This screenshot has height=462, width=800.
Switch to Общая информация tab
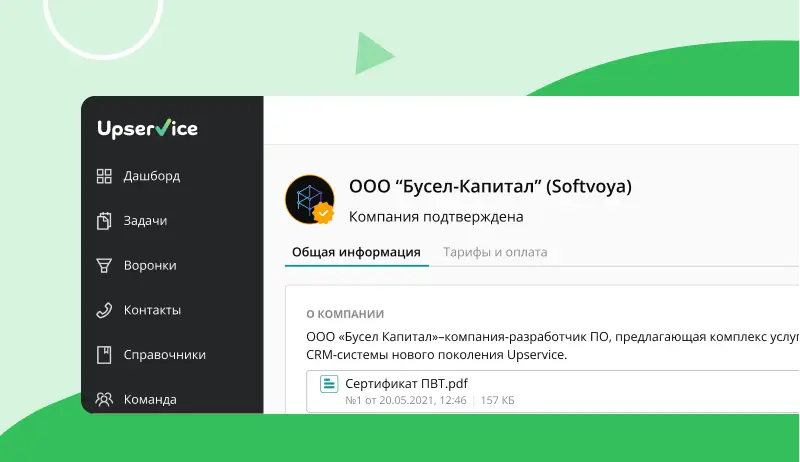[x=356, y=252]
